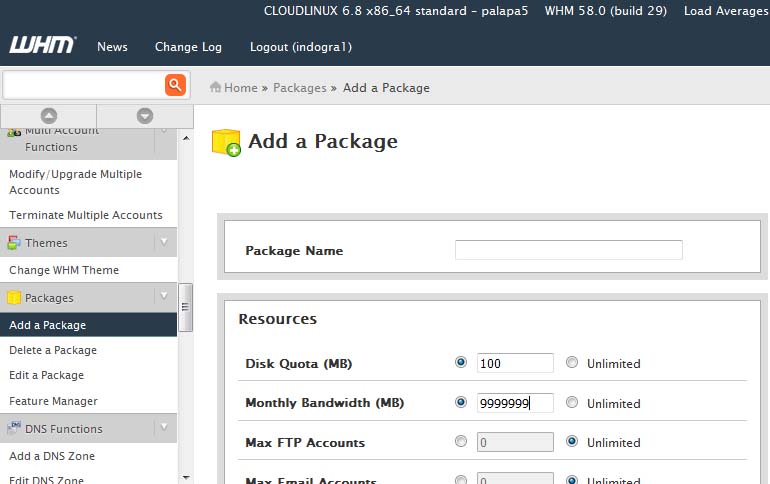Click Logout (indogra1) link
Screen dimensions: 770x484
[x=300, y=47]
